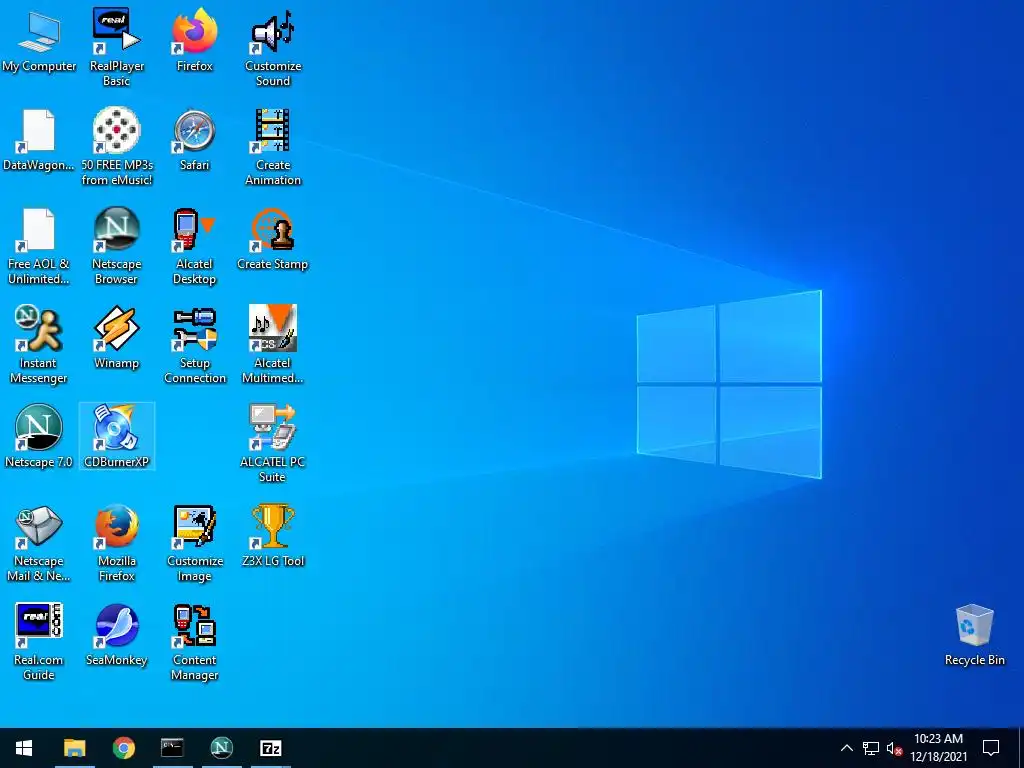The height and width of the screenshot is (768, 1024).
Task: Select the My Computer desktop icon
Action: coord(39,41)
